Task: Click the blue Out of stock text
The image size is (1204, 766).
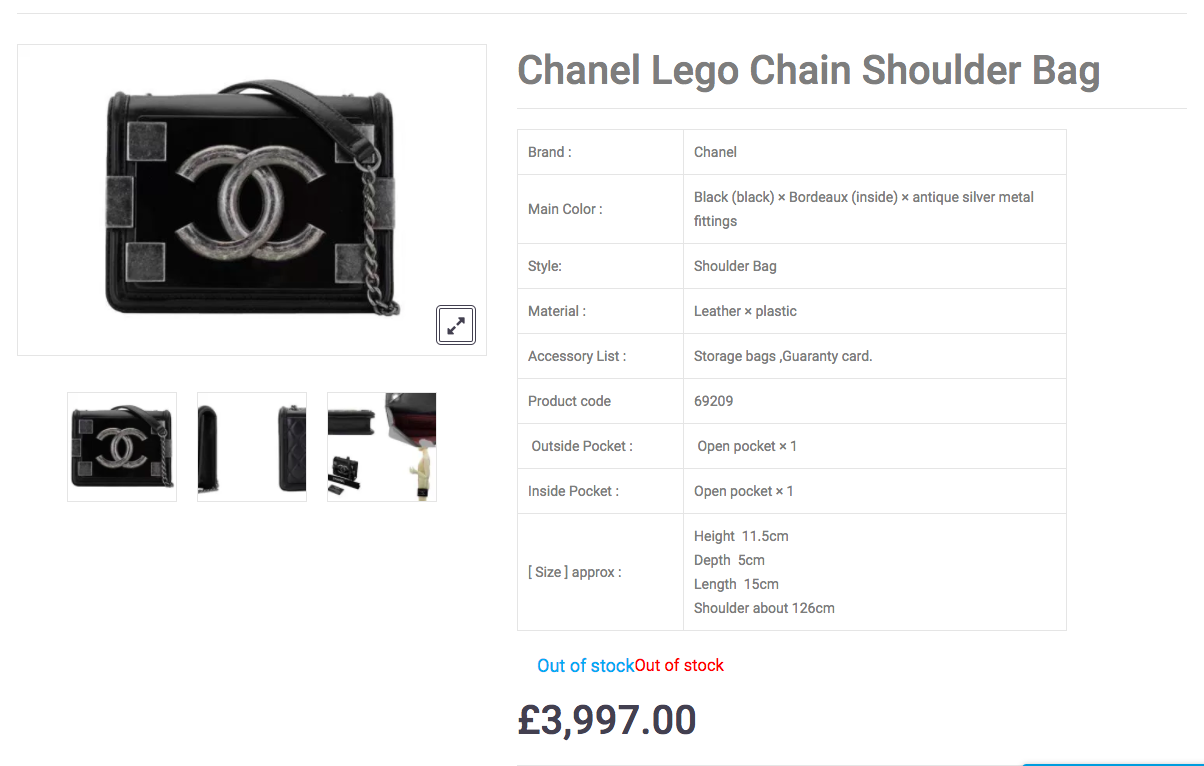Action: pos(585,666)
